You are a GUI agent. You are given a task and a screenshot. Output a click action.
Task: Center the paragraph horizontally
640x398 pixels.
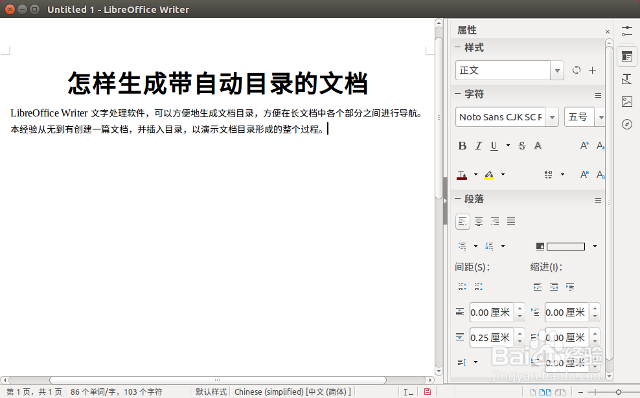479,222
